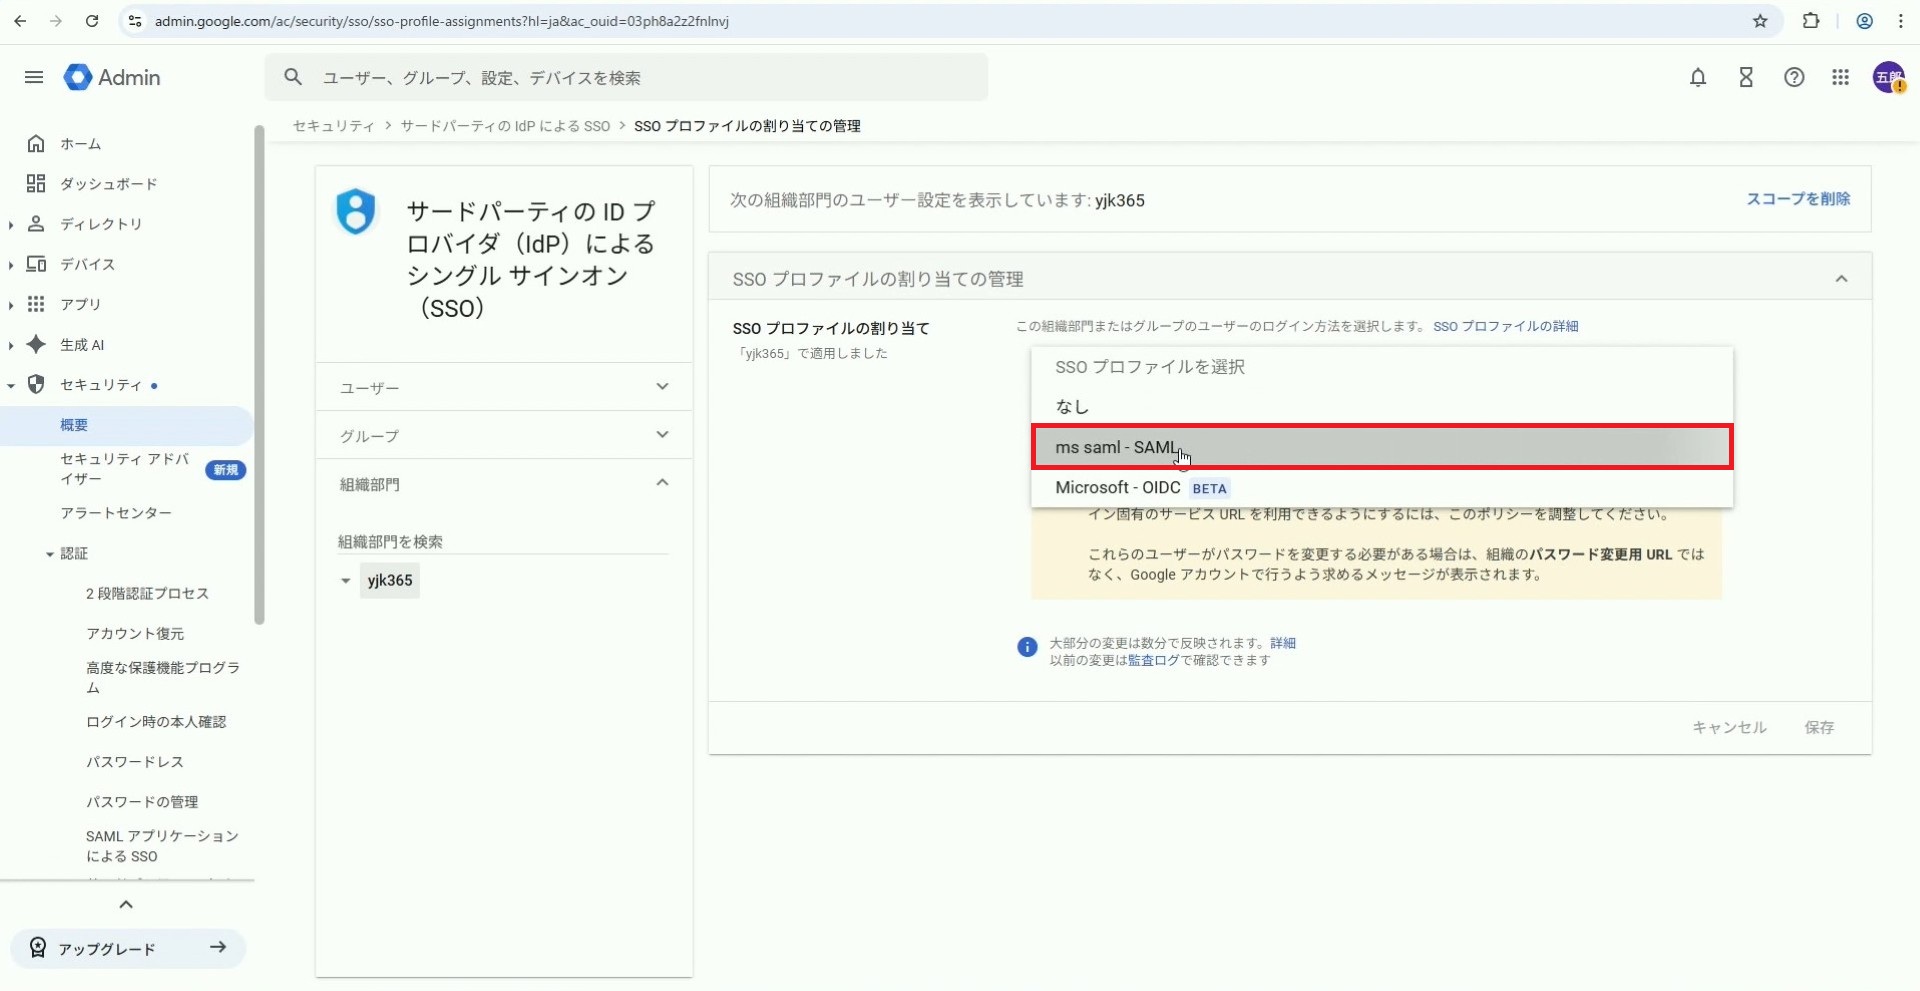Open the main hamburger menu
The image size is (1920, 991).
point(34,77)
